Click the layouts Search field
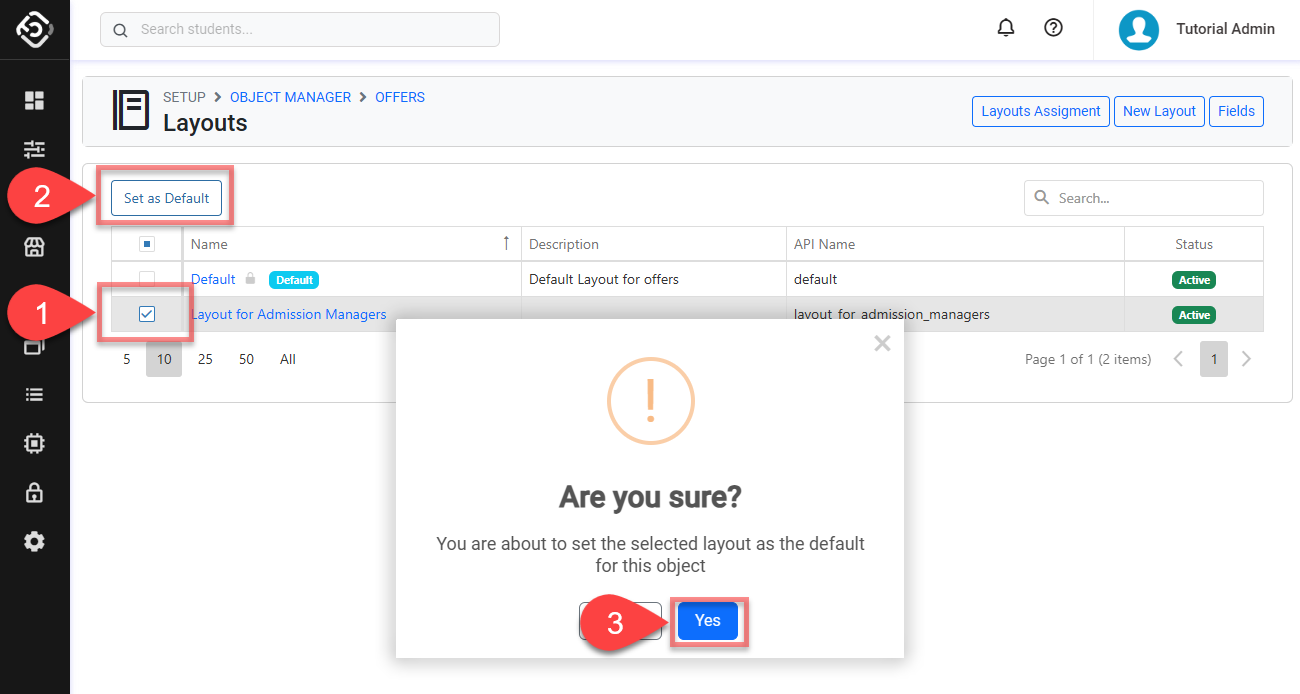The image size is (1300, 694). [1150, 198]
